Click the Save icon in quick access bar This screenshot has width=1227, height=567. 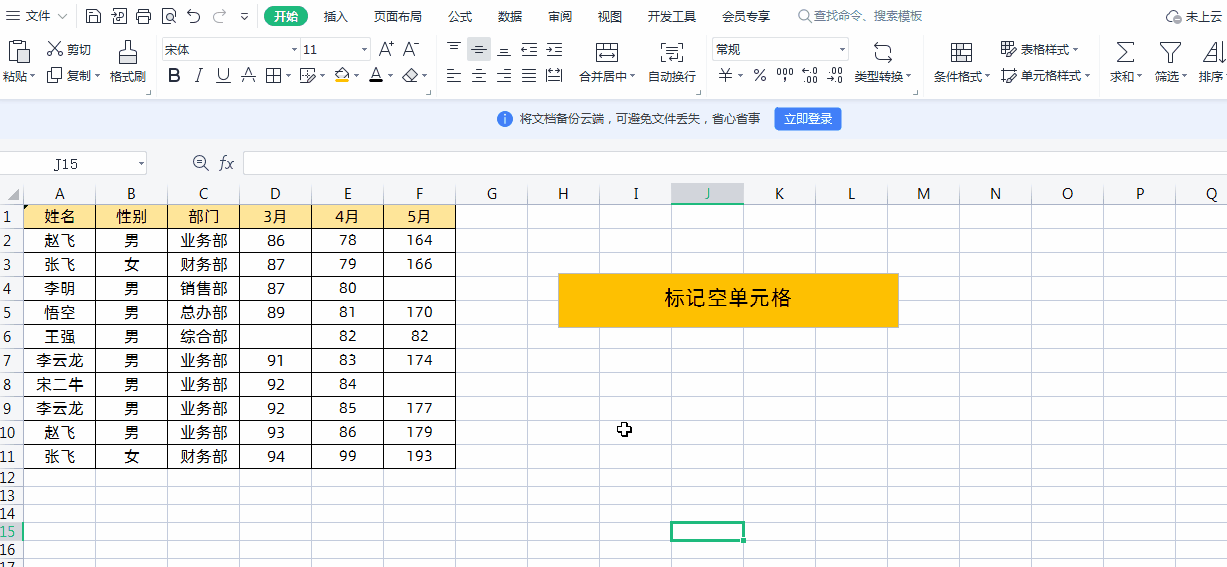coord(93,16)
